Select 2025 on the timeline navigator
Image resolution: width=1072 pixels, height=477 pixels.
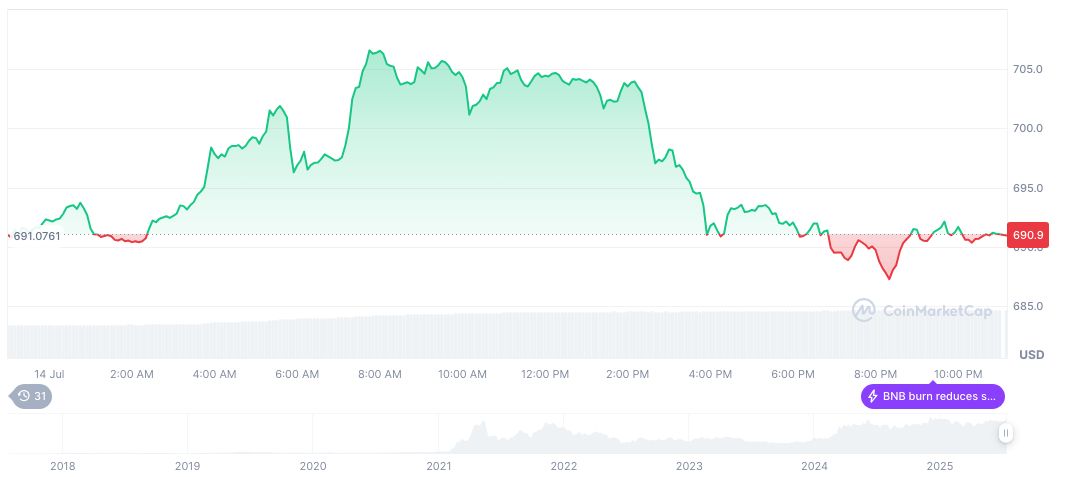(x=939, y=466)
